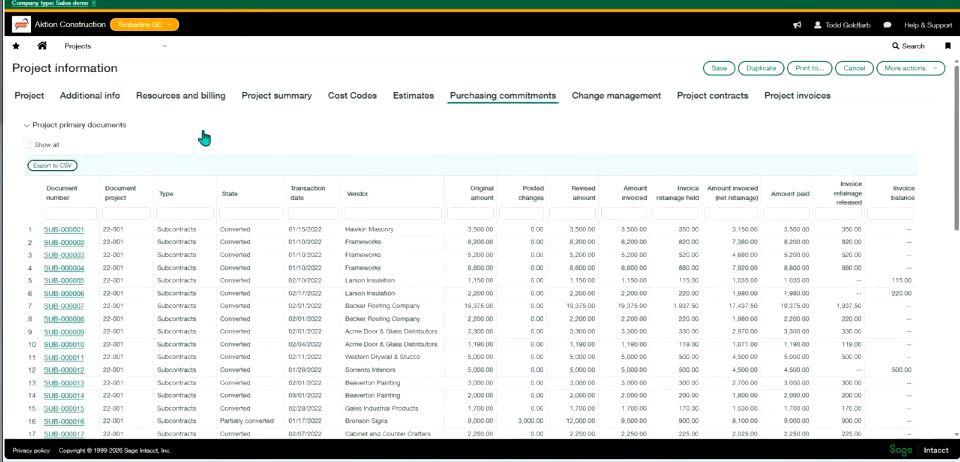Viewport: 960px width, 462px height.
Task: Click the Document number filter field
Action: (70, 214)
